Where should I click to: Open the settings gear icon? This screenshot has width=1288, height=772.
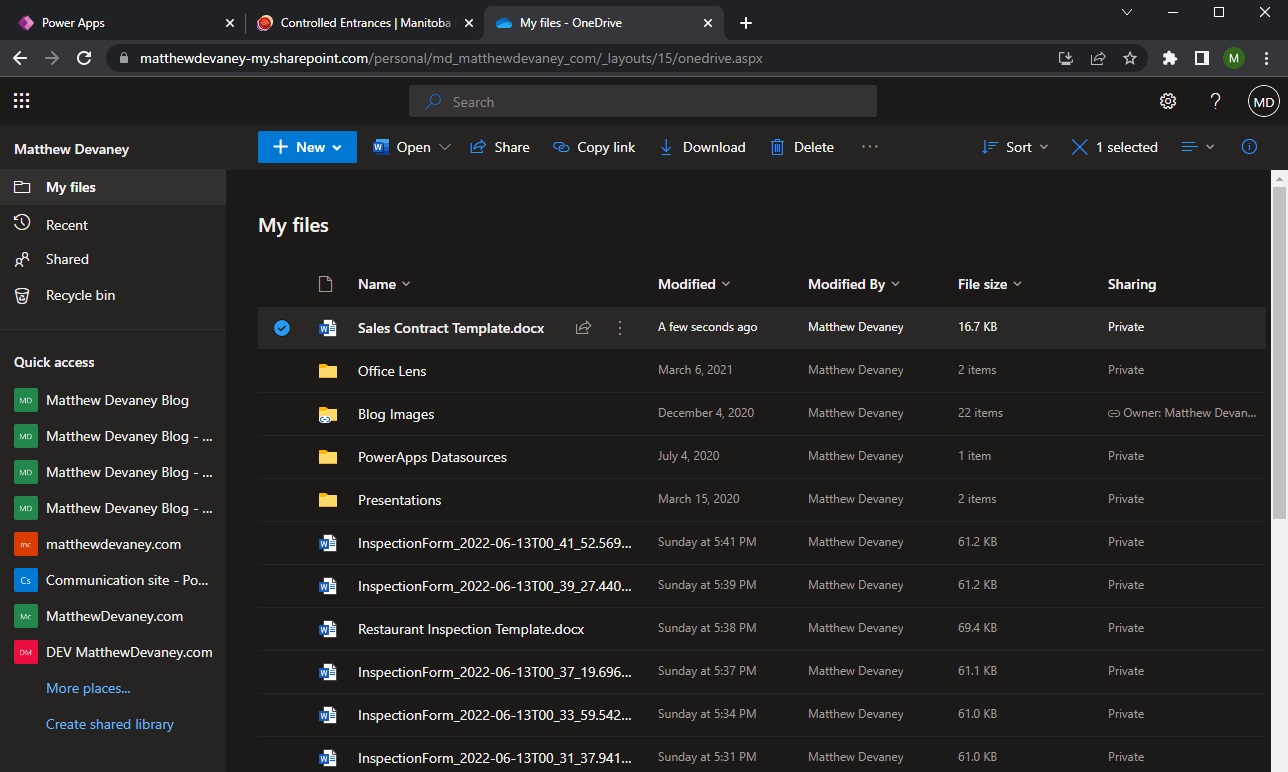coord(1167,101)
